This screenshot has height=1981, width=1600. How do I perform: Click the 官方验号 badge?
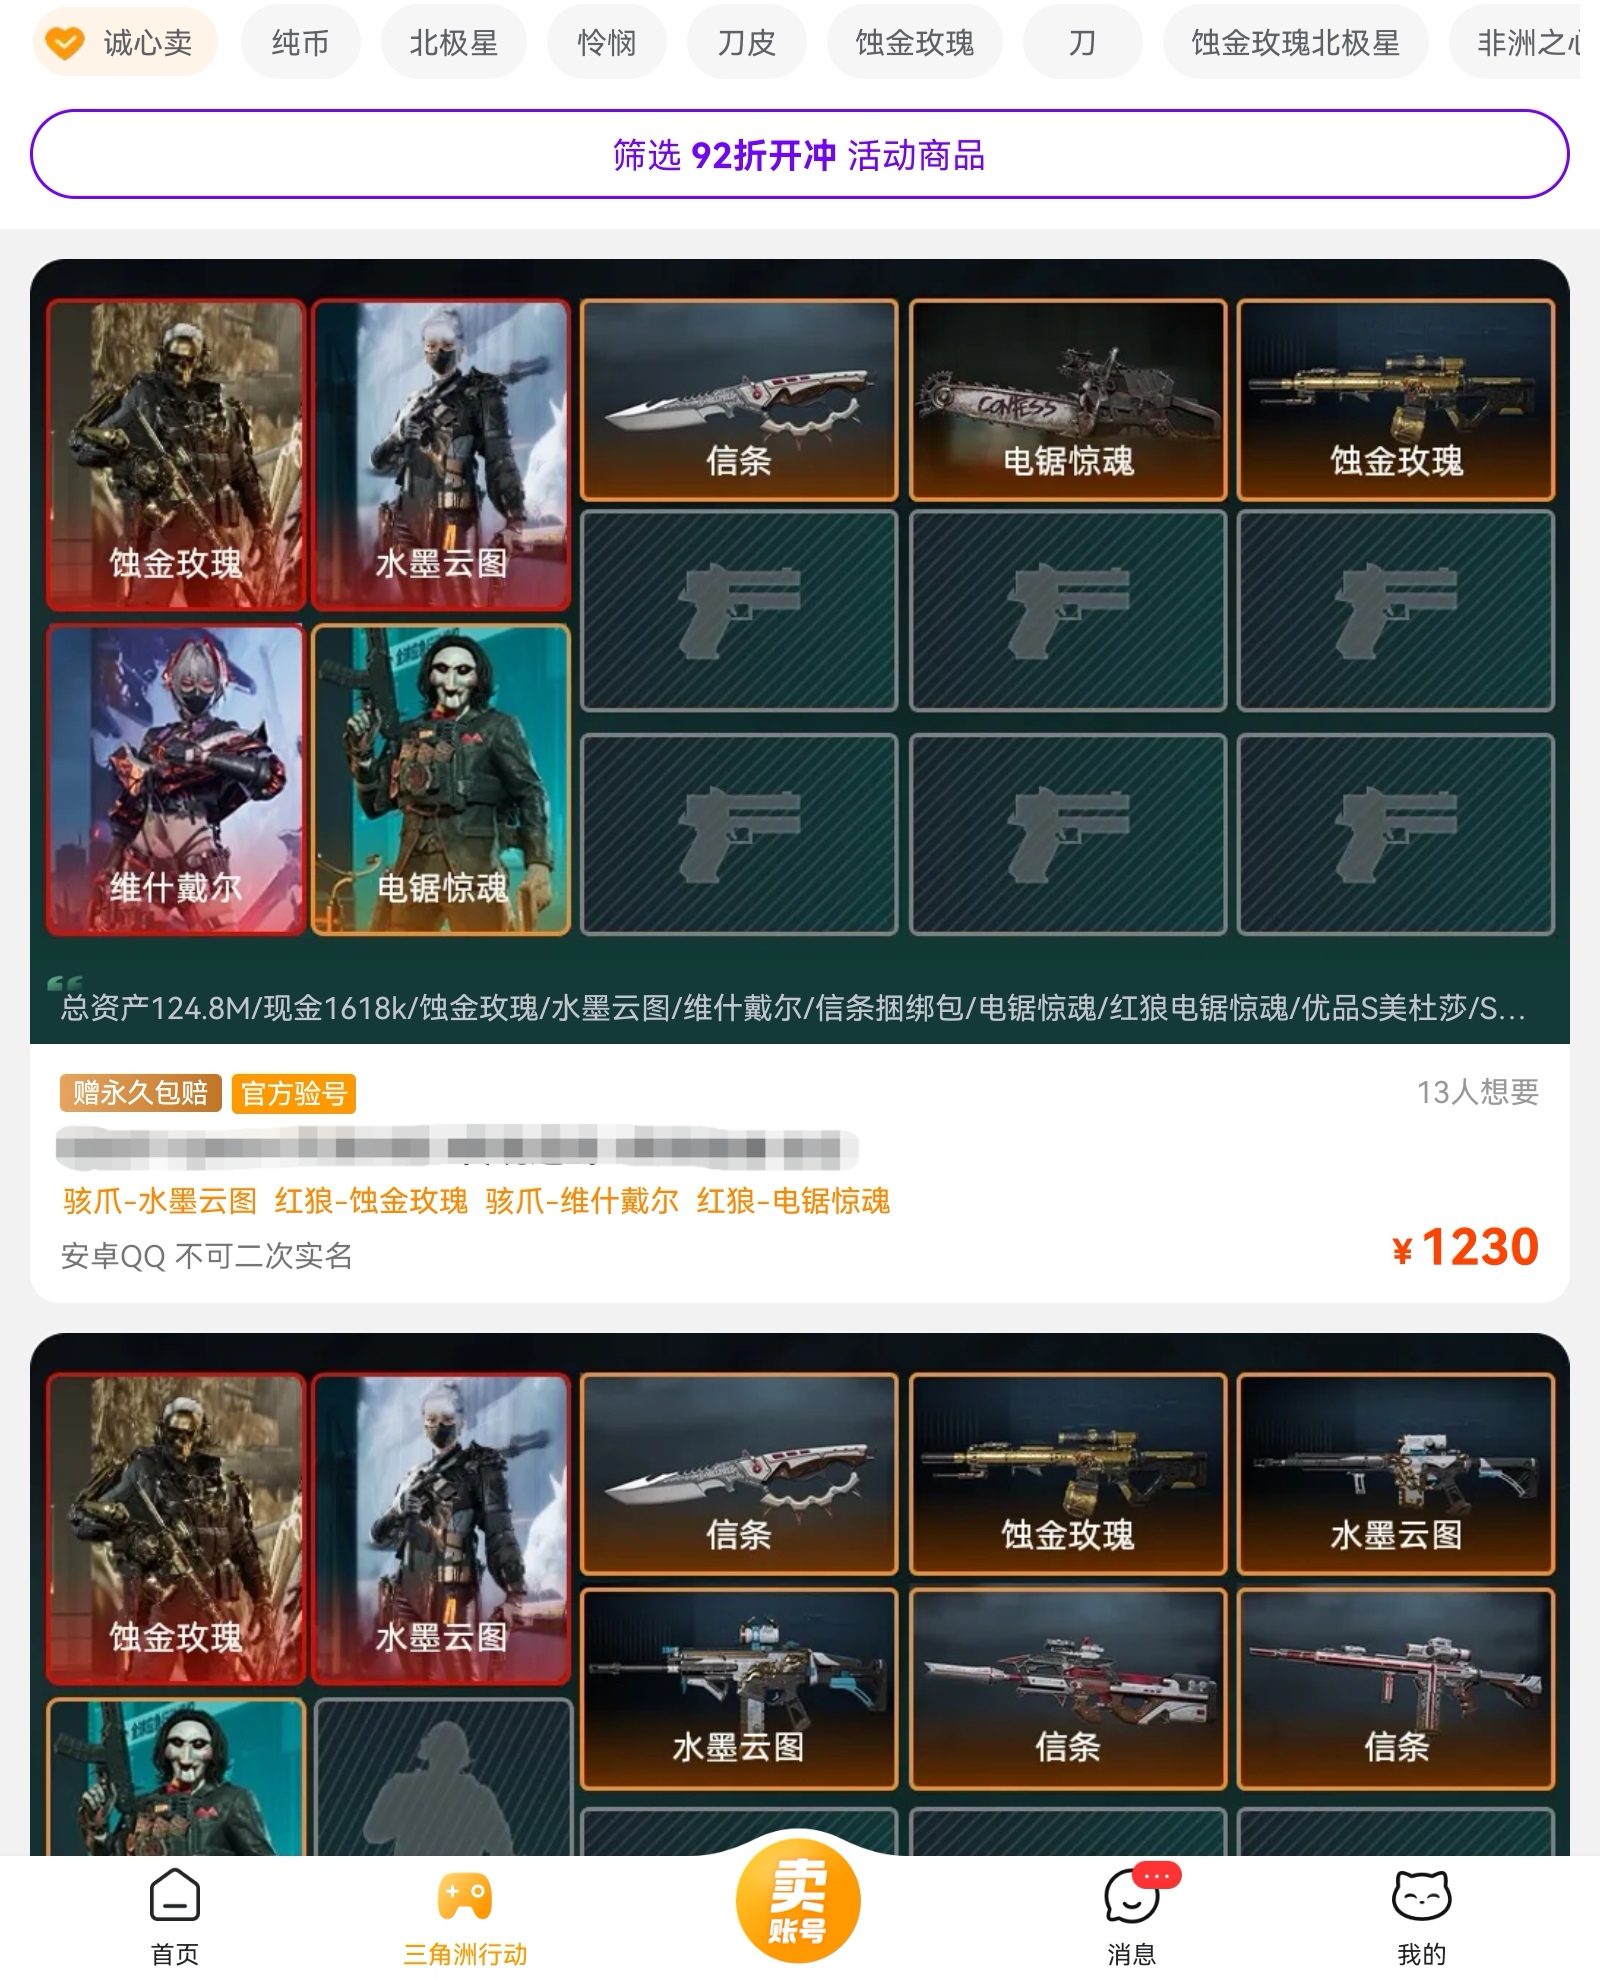pos(294,1093)
